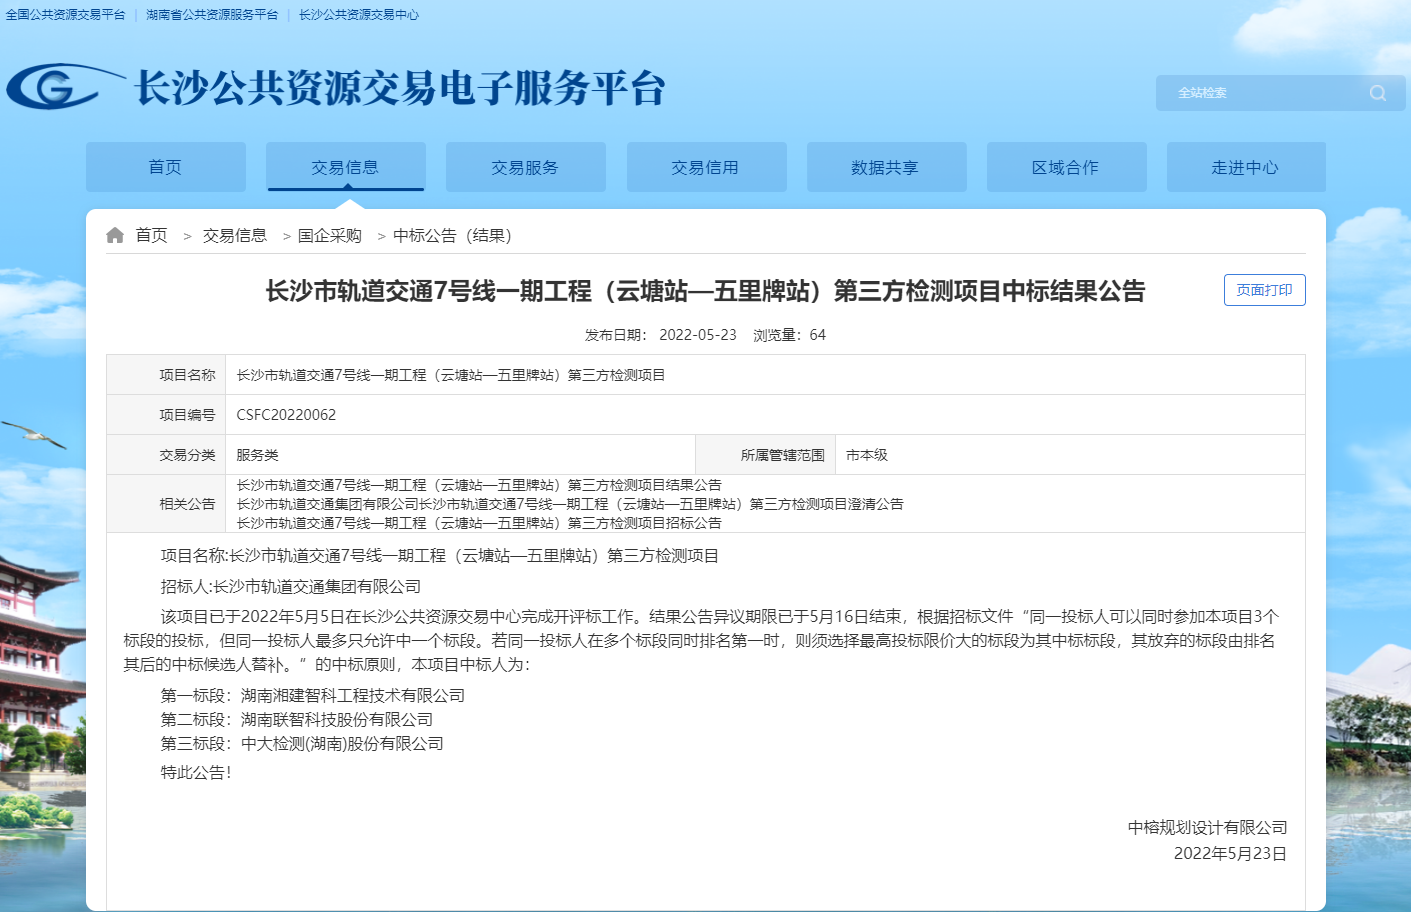The image size is (1411, 912).
Task: Click 交易信息 in the breadcrumb
Action: click(x=235, y=235)
